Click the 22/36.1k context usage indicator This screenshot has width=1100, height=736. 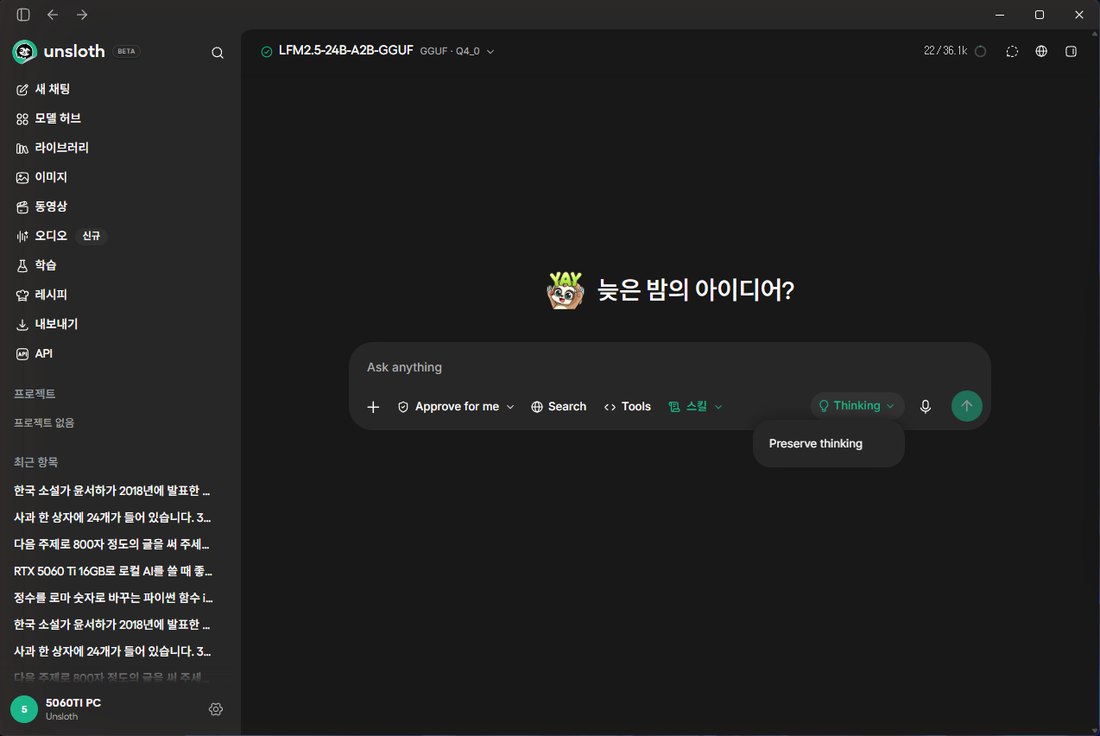pyautogui.click(x=954, y=51)
